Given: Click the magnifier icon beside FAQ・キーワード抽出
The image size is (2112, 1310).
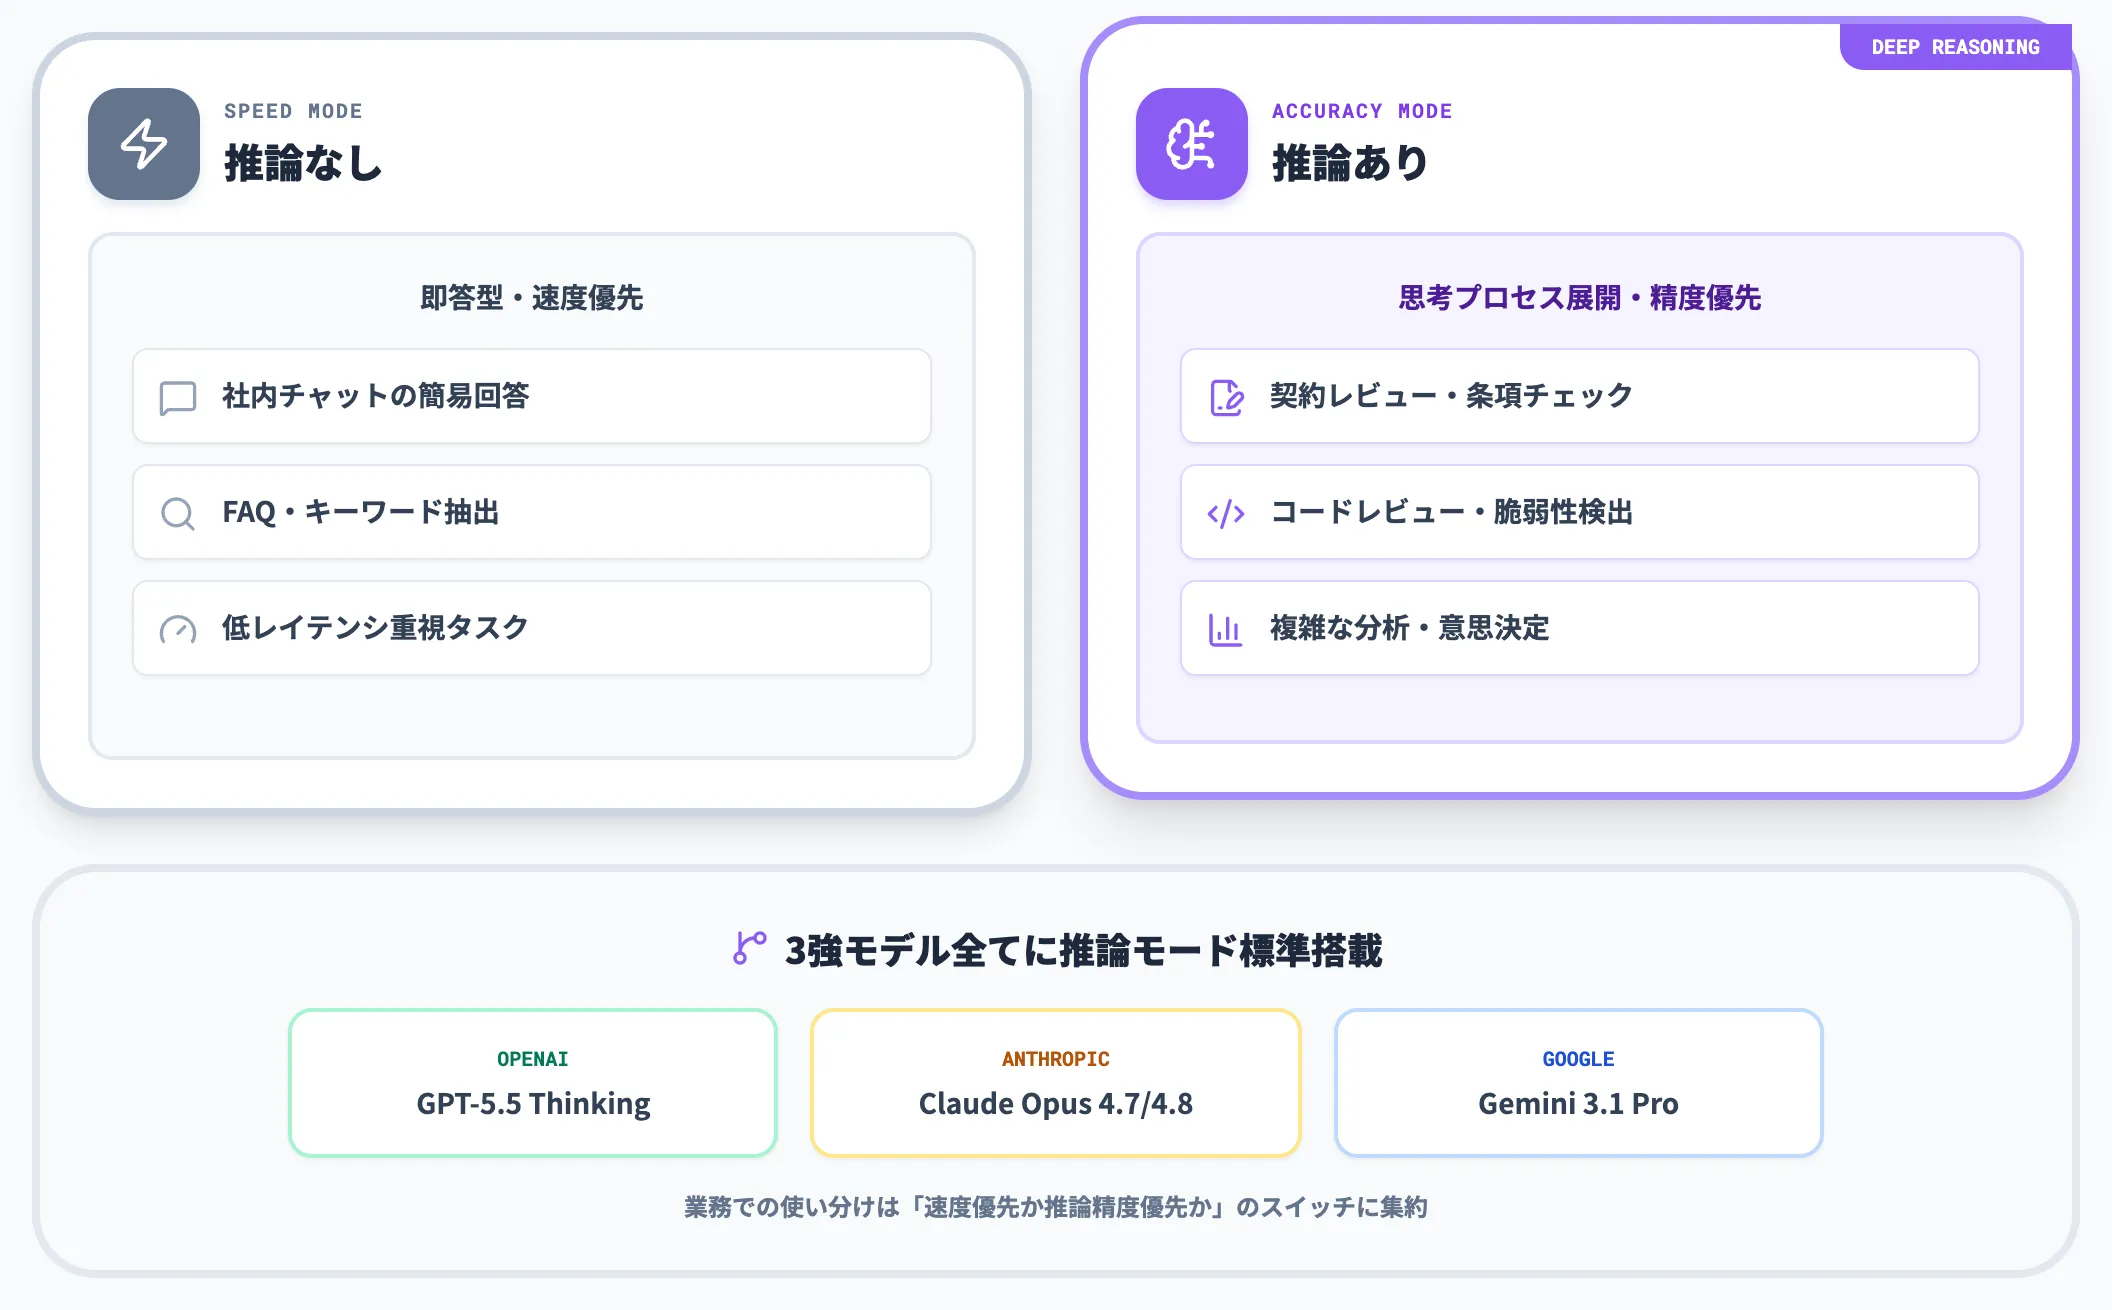Looking at the screenshot, I should tap(178, 513).
